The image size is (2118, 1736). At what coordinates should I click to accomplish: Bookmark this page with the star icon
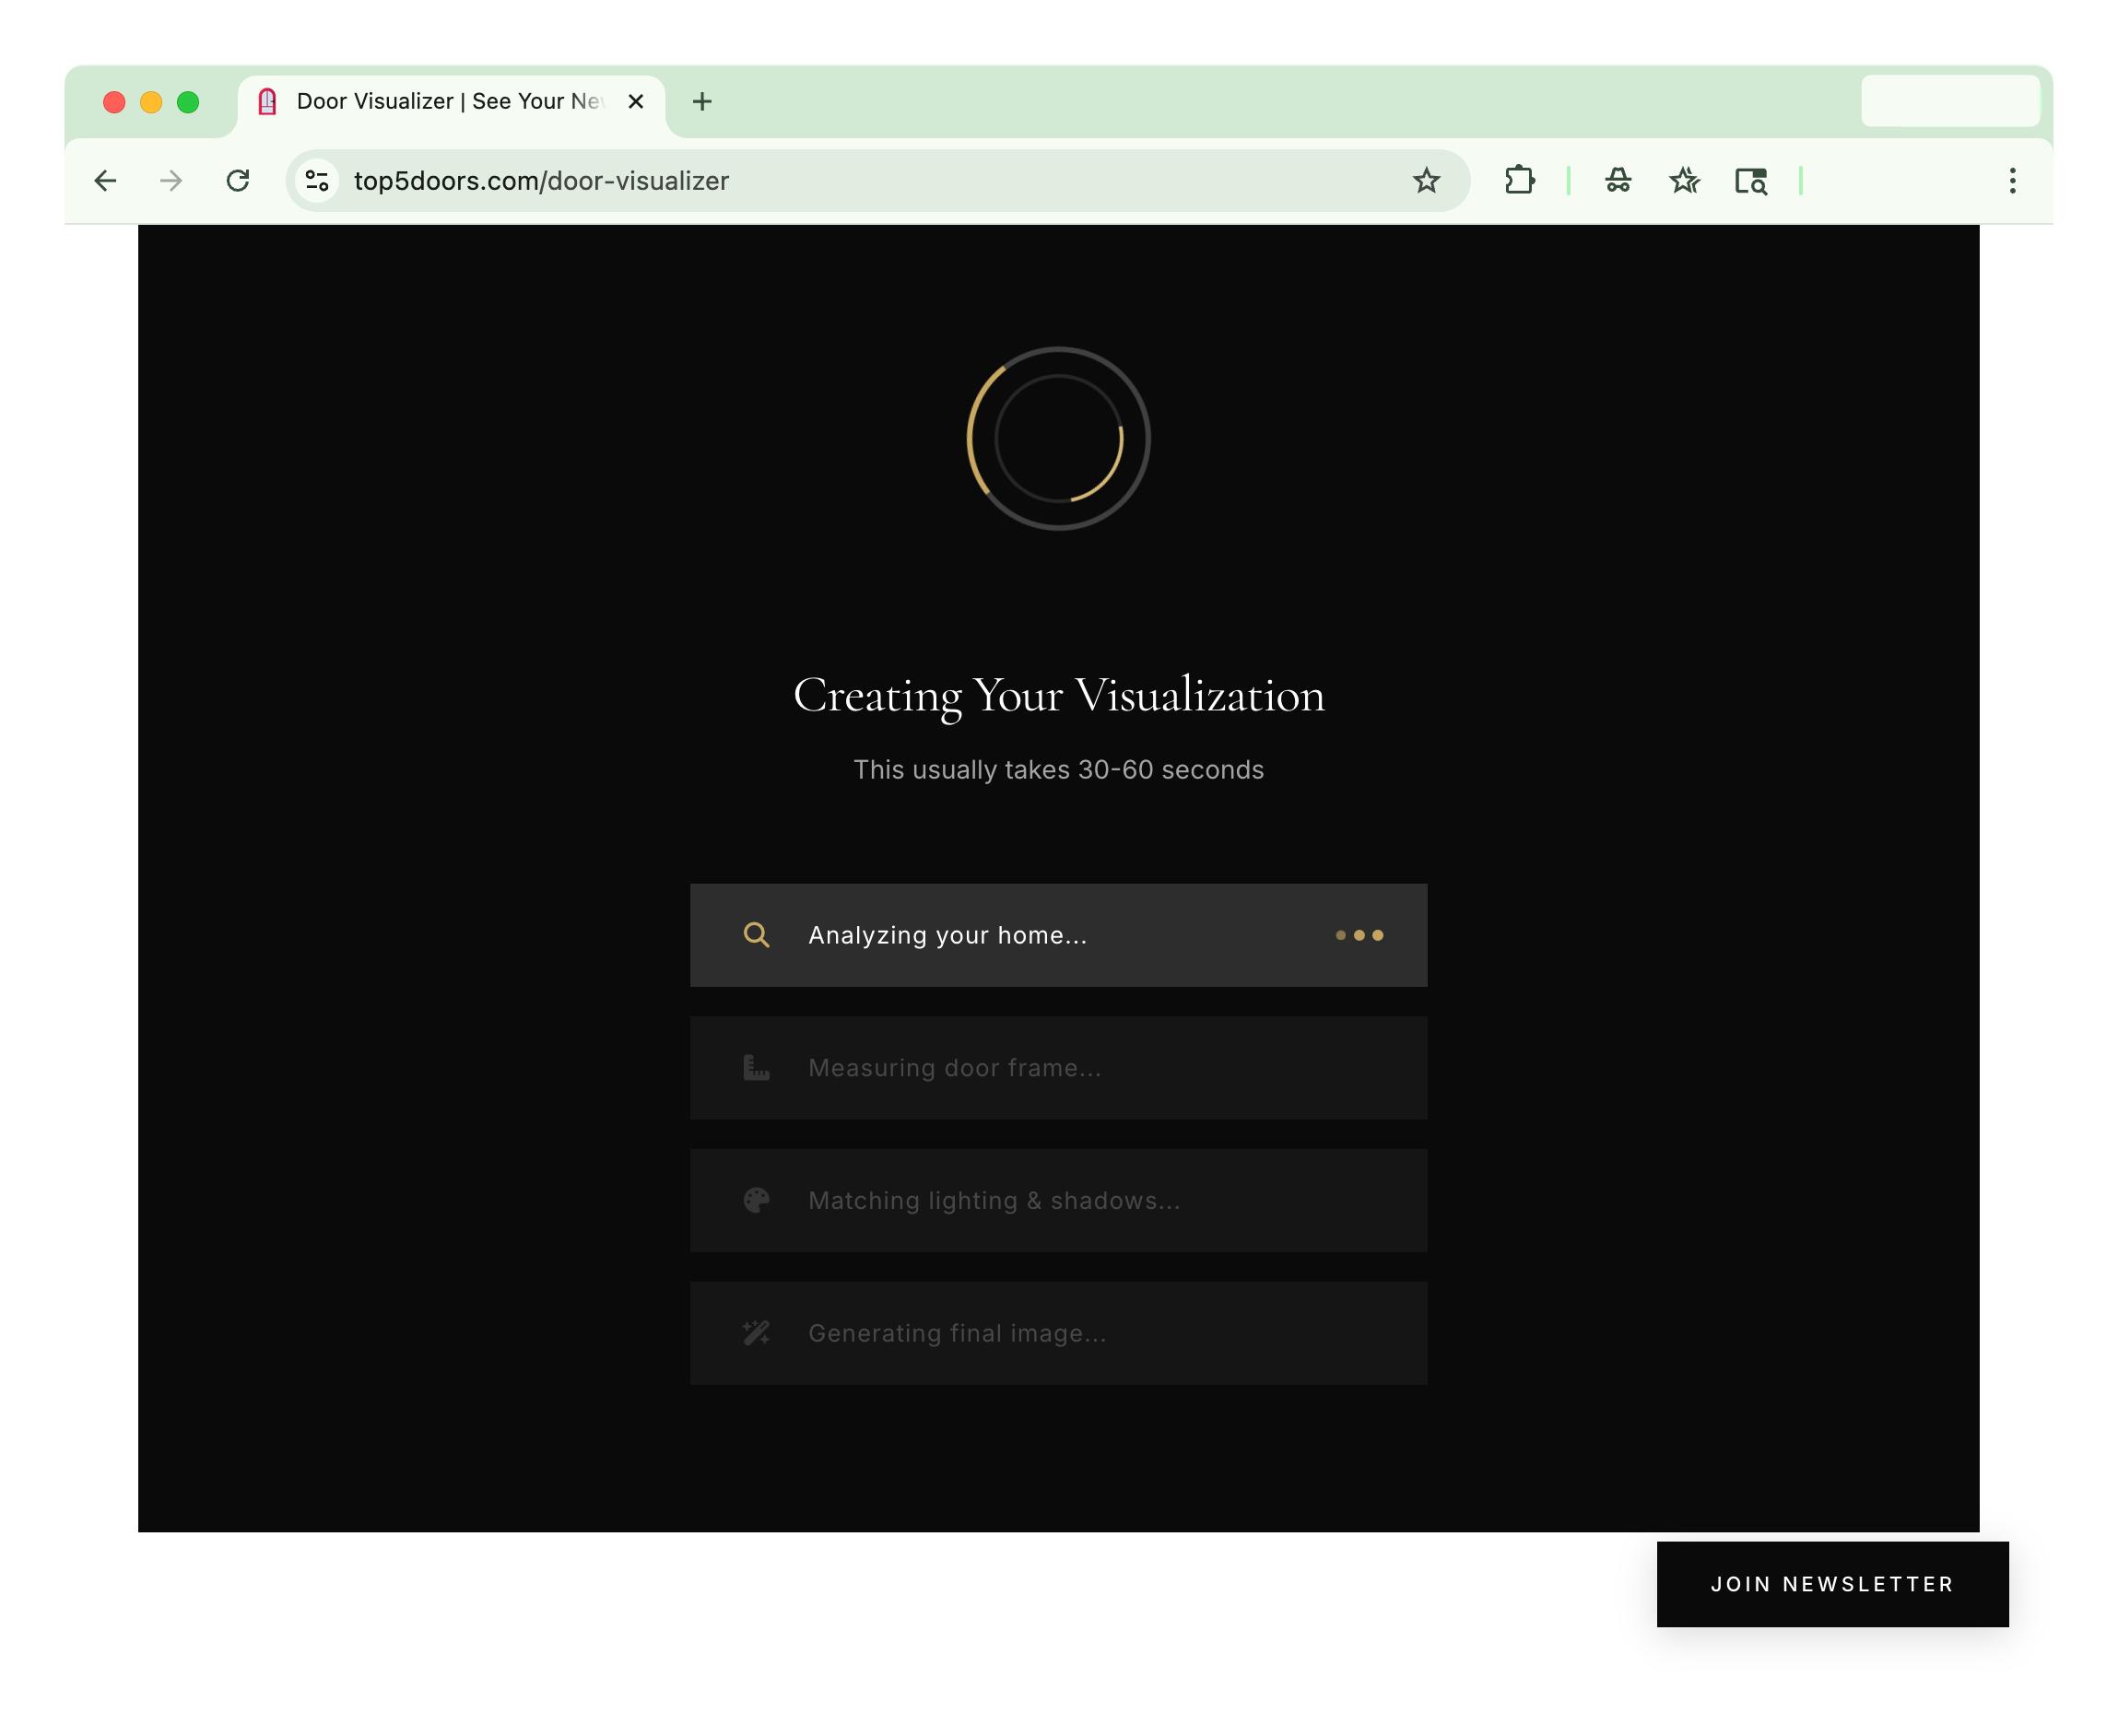[x=1427, y=181]
